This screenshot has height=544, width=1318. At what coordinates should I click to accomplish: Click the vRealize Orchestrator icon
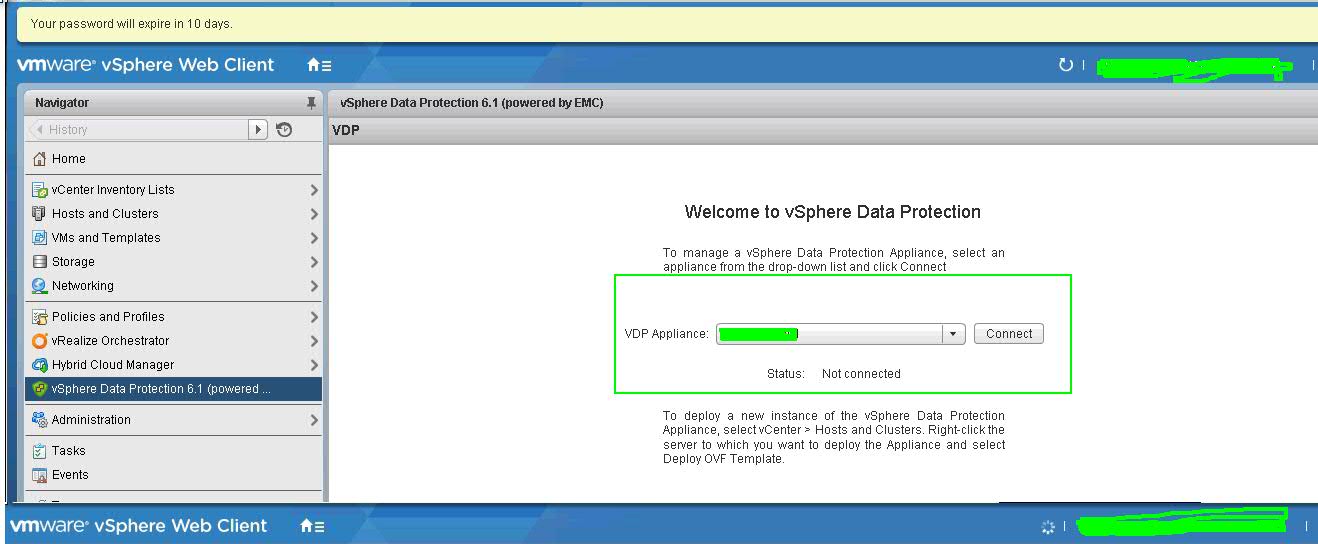pyautogui.click(x=40, y=341)
